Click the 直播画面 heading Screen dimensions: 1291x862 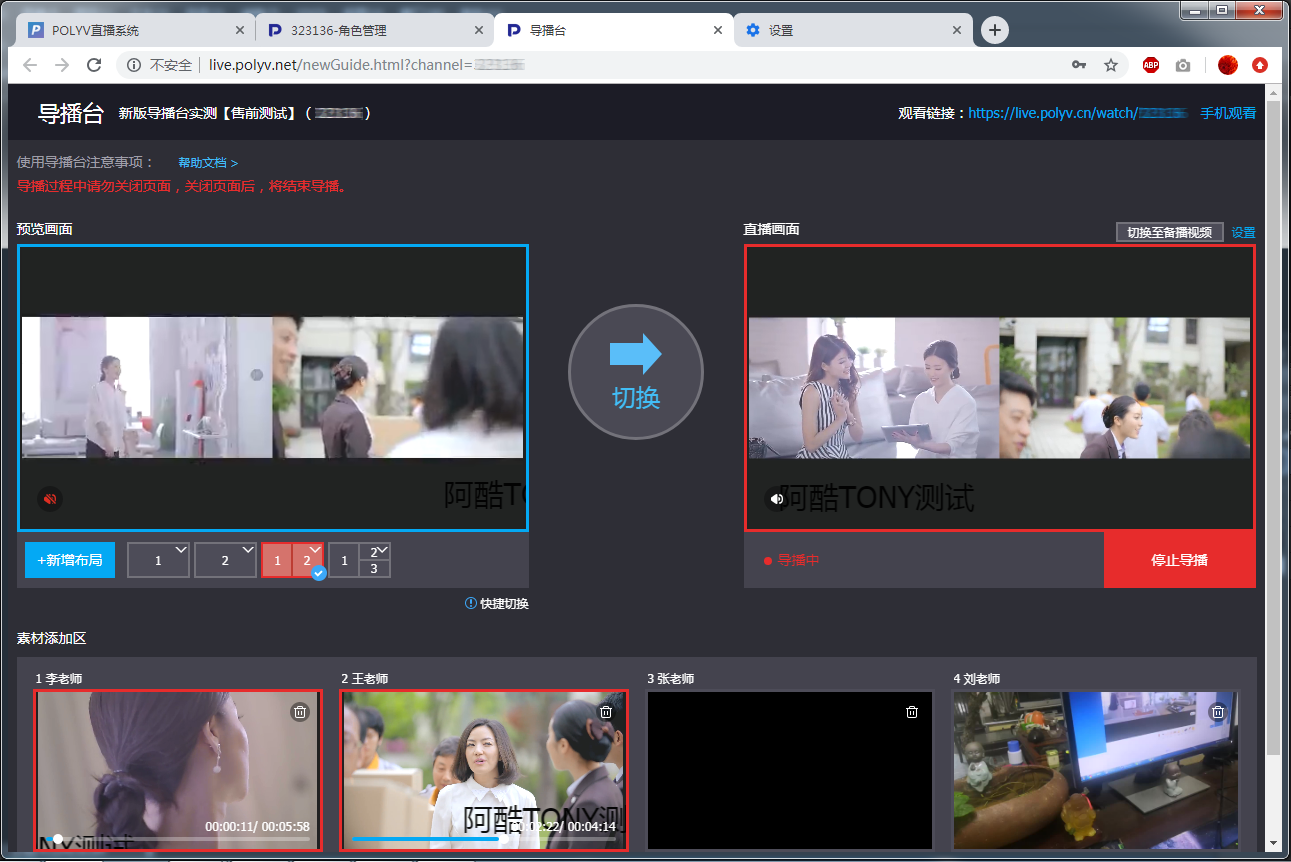click(x=771, y=229)
